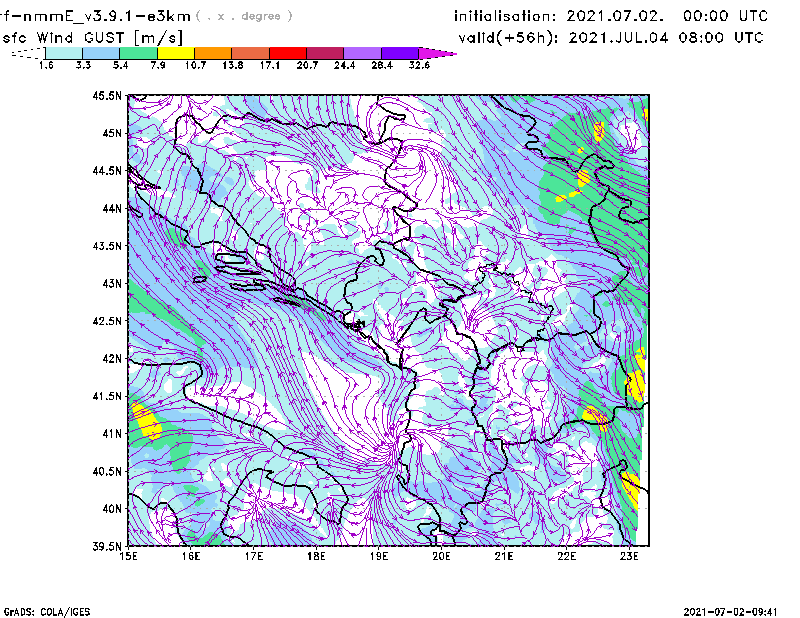Click the 20E longitude label
This screenshot has width=800, height=618.
click(x=441, y=556)
